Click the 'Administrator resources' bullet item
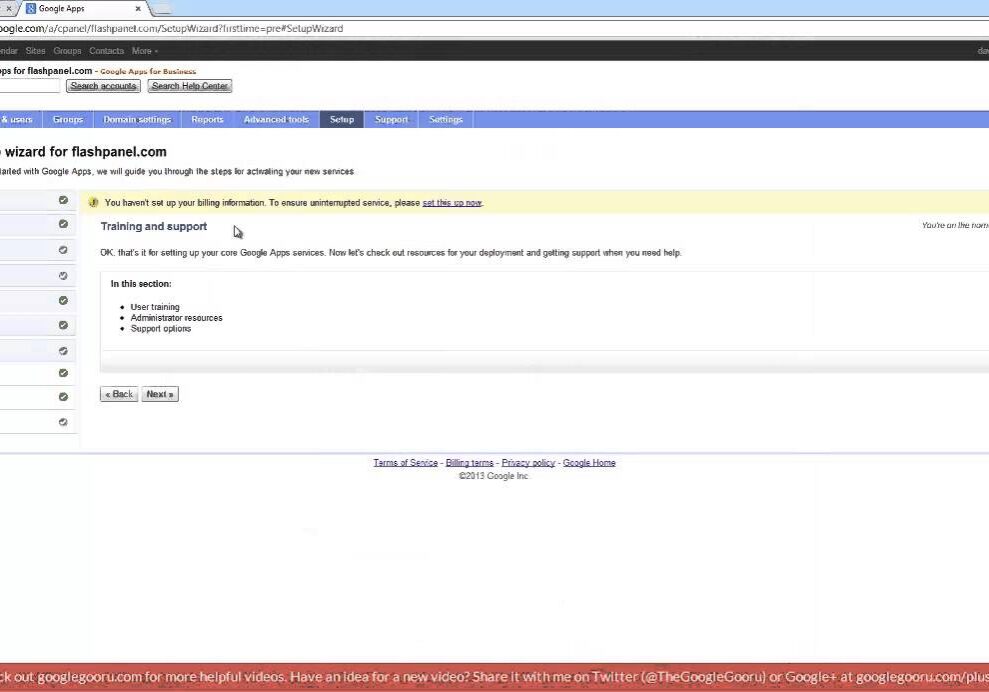Screen dimensions: 989x692 point(177,318)
